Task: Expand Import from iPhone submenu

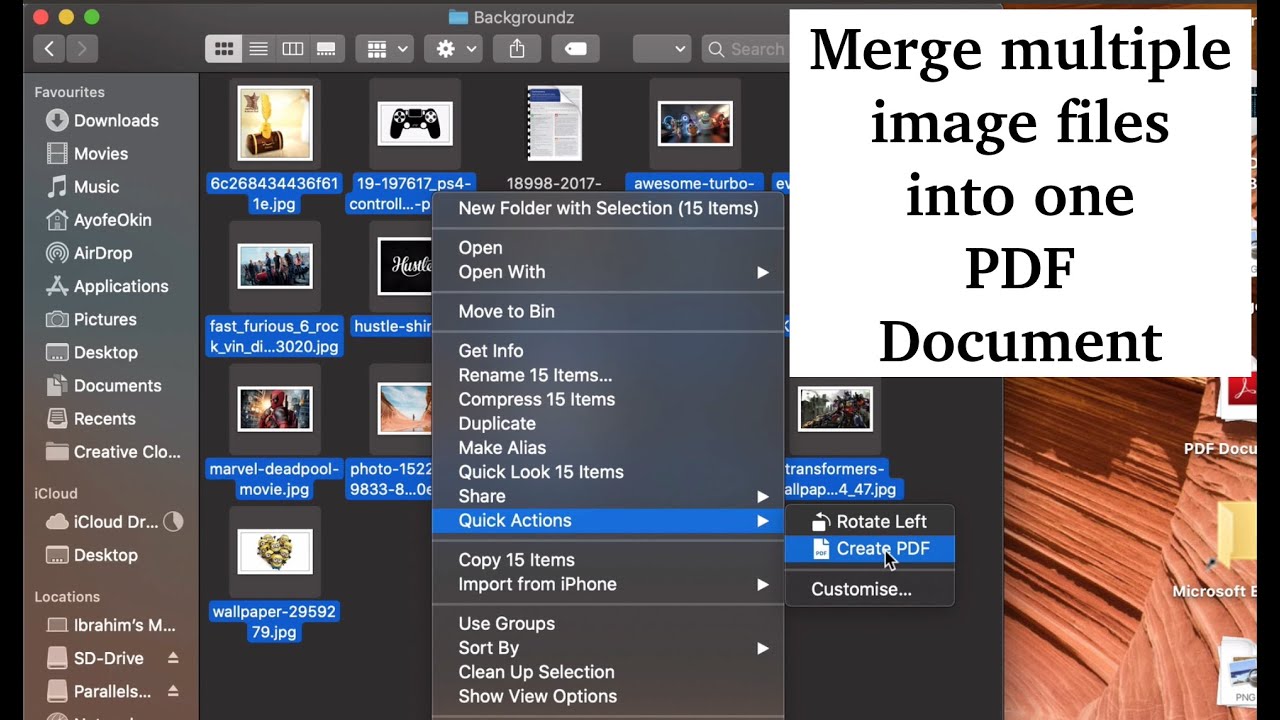Action: [x=608, y=584]
